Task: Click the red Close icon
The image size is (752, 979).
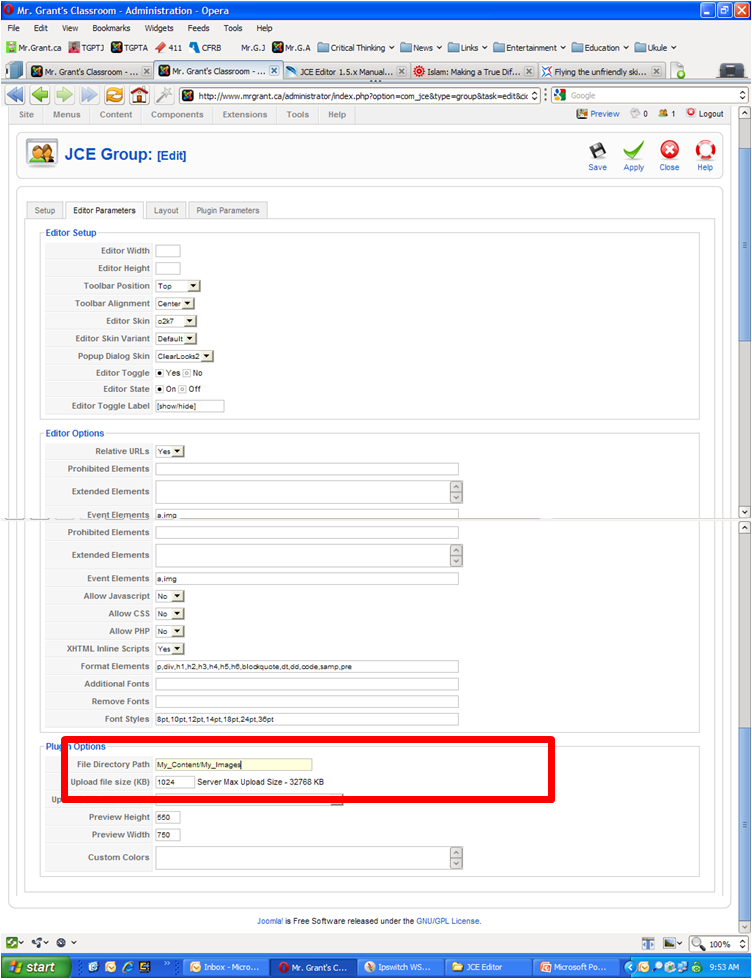Action: point(669,152)
